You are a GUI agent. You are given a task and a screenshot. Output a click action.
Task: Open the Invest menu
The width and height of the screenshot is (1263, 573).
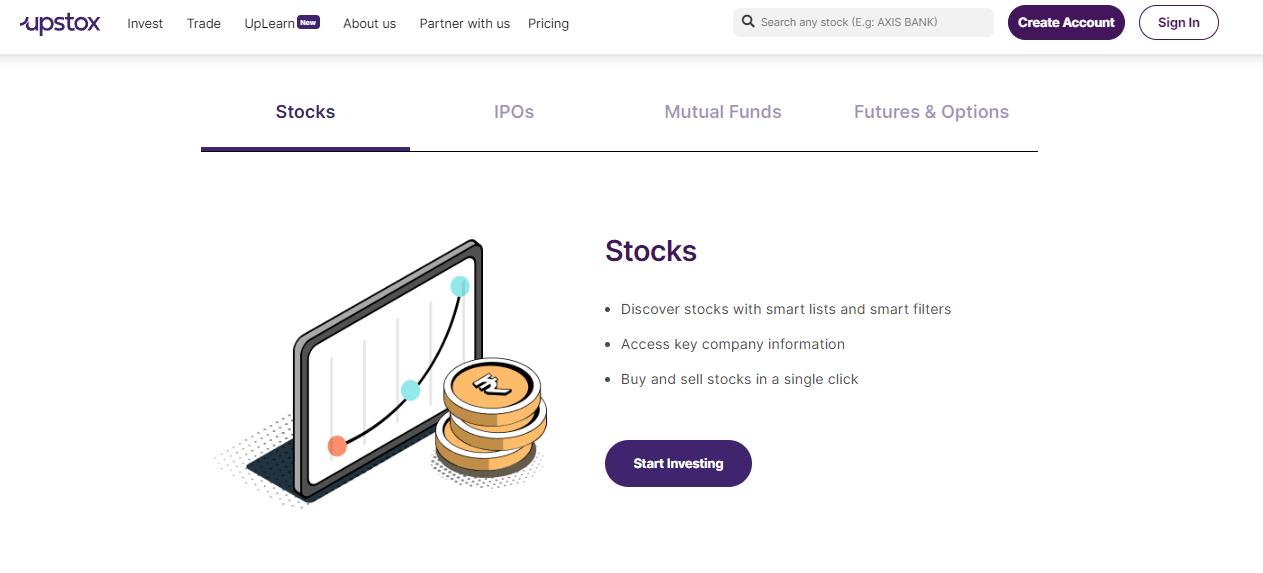click(x=145, y=23)
